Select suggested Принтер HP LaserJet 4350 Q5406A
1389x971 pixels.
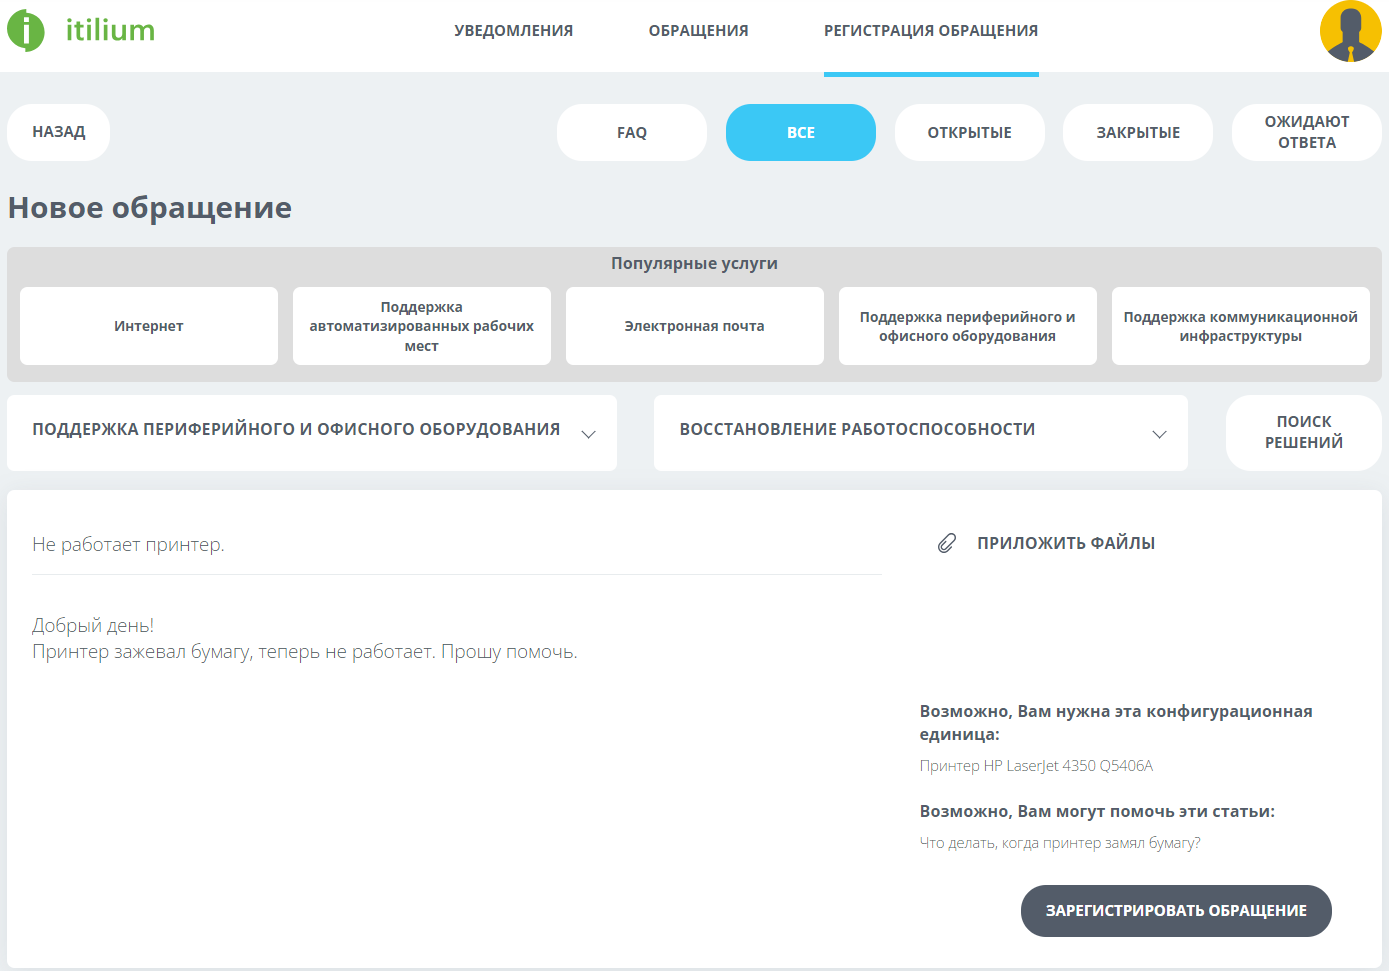[x=1036, y=766]
